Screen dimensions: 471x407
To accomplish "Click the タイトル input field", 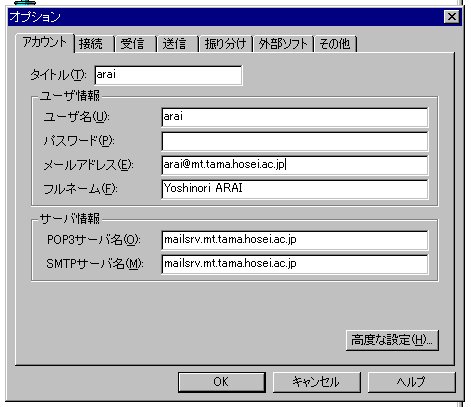I will pyautogui.click(x=168, y=75).
